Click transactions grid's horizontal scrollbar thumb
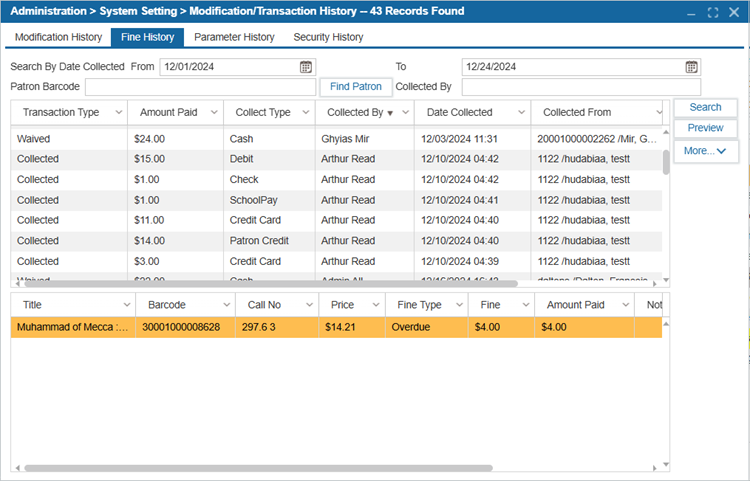The height and width of the screenshot is (481, 750). (271, 284)
